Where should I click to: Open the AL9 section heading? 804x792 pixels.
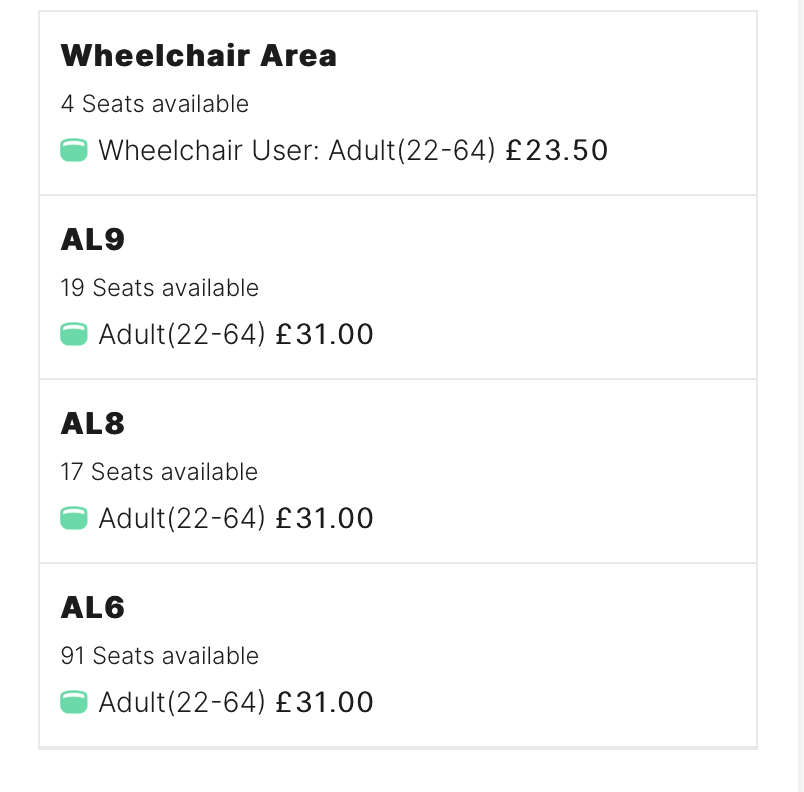tap(93, 239)
